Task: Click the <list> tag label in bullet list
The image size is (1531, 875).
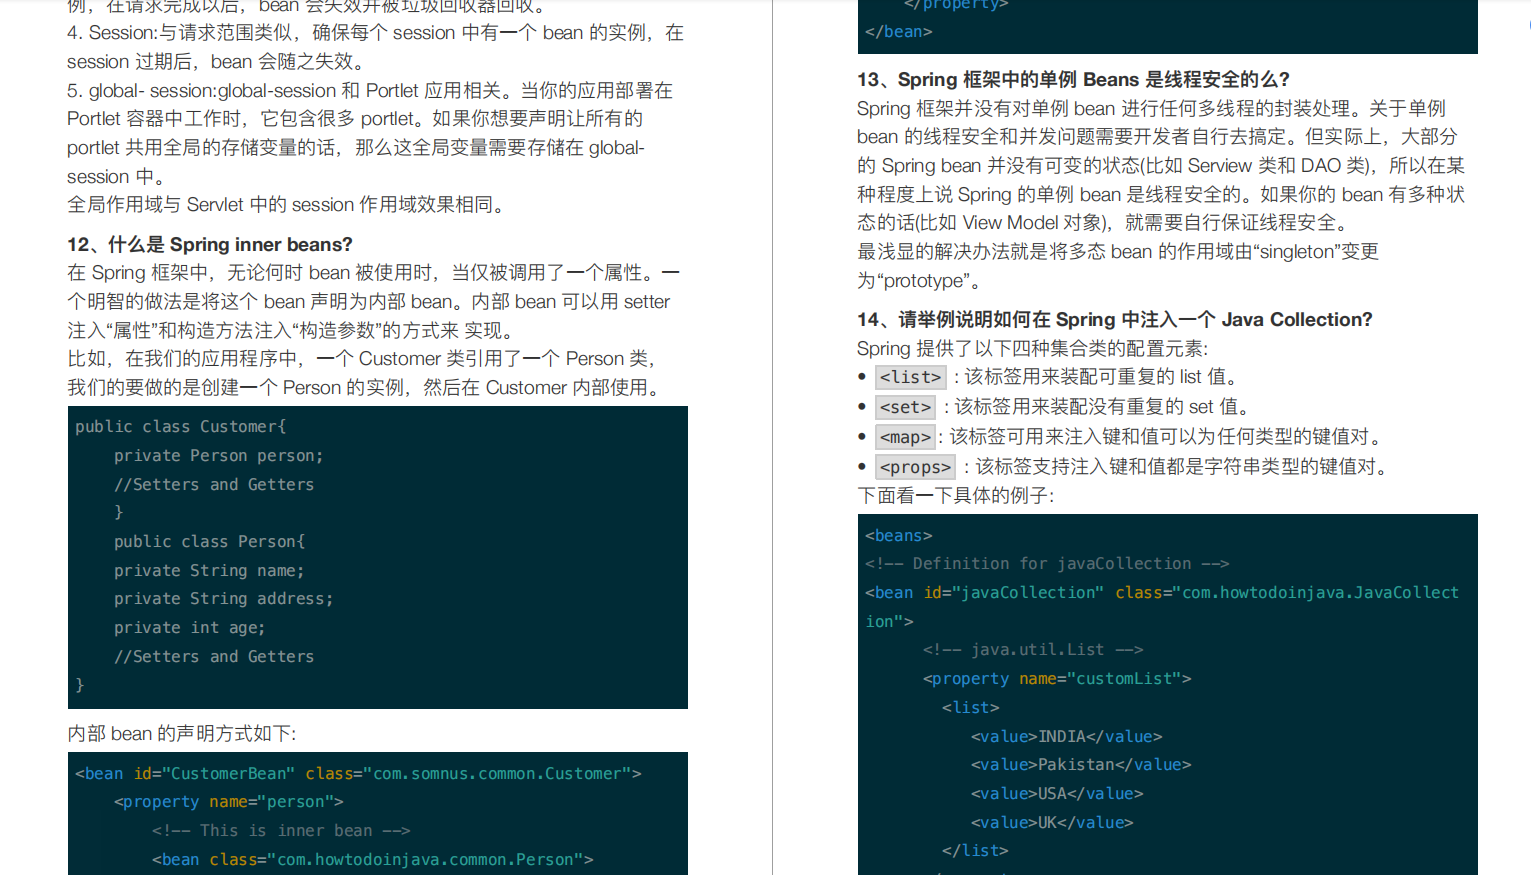Action: click(910, 377)
